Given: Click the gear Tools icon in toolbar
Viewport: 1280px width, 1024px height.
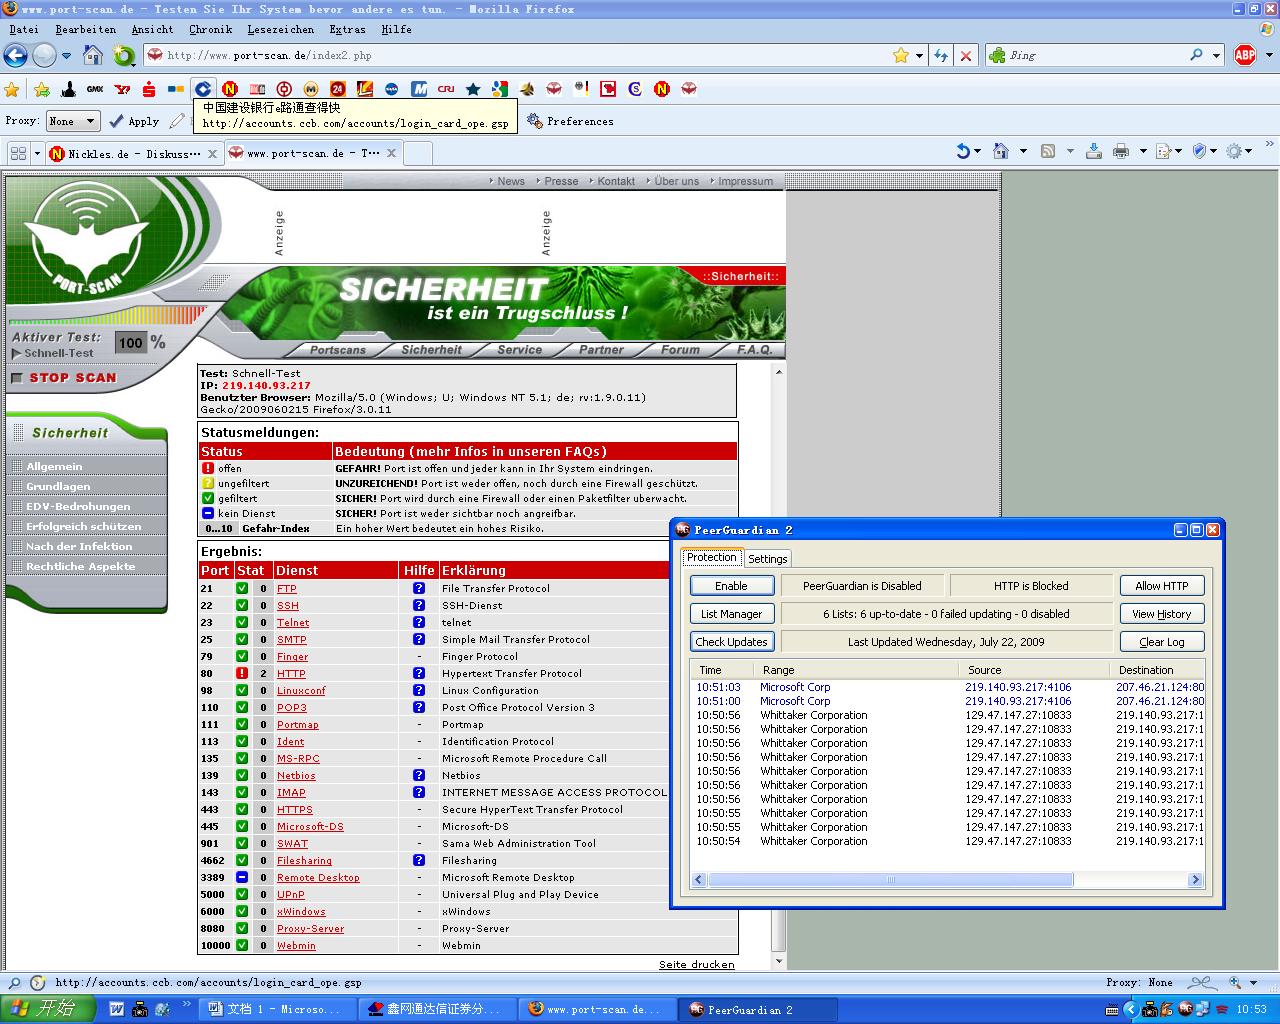Looking at the screenshot, I should 1234,151.
